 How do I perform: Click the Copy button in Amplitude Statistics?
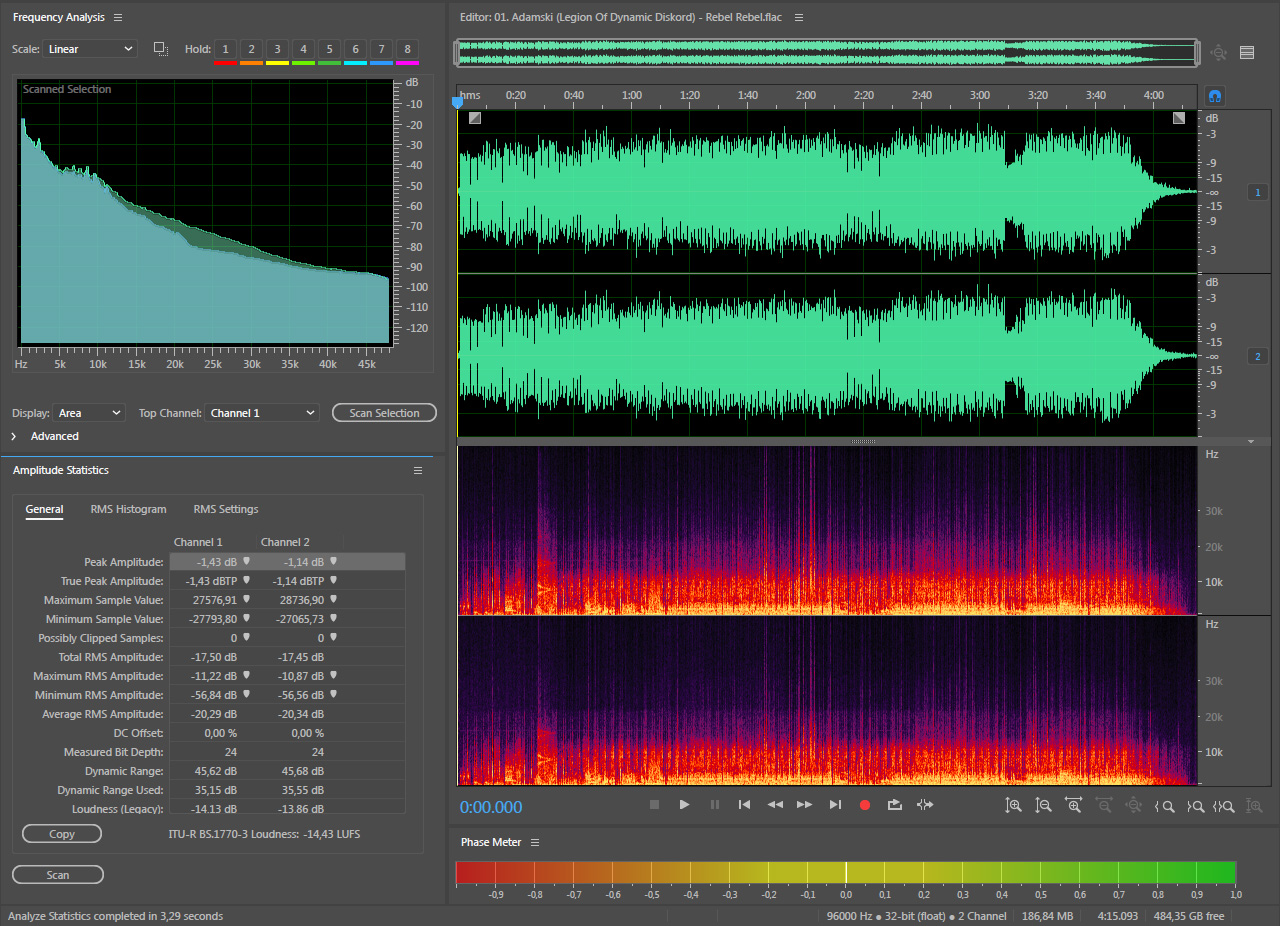62,834
